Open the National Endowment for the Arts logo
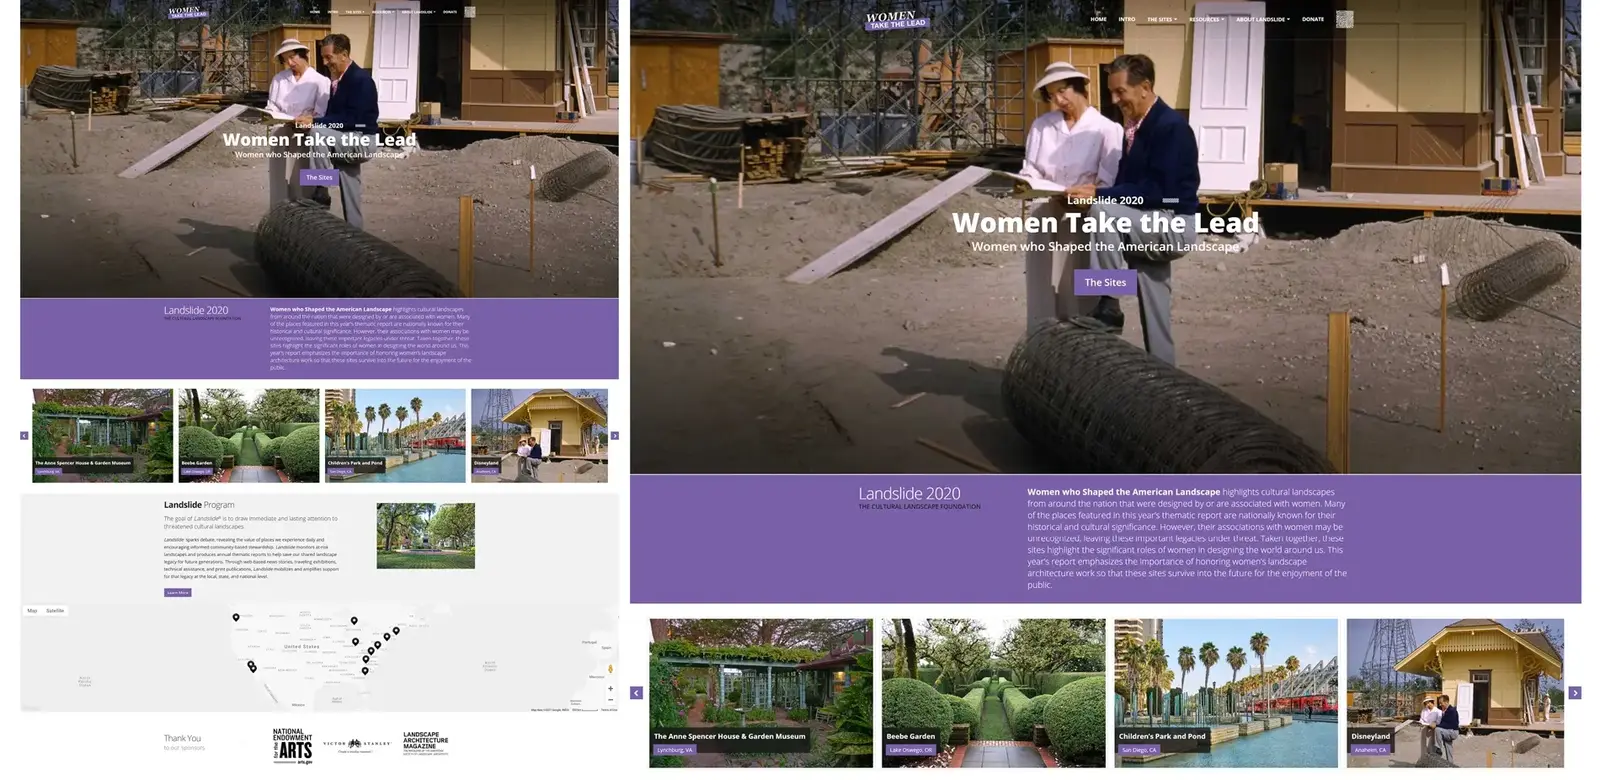Viewport: 1600px width, 780px height. pos(292,746)
